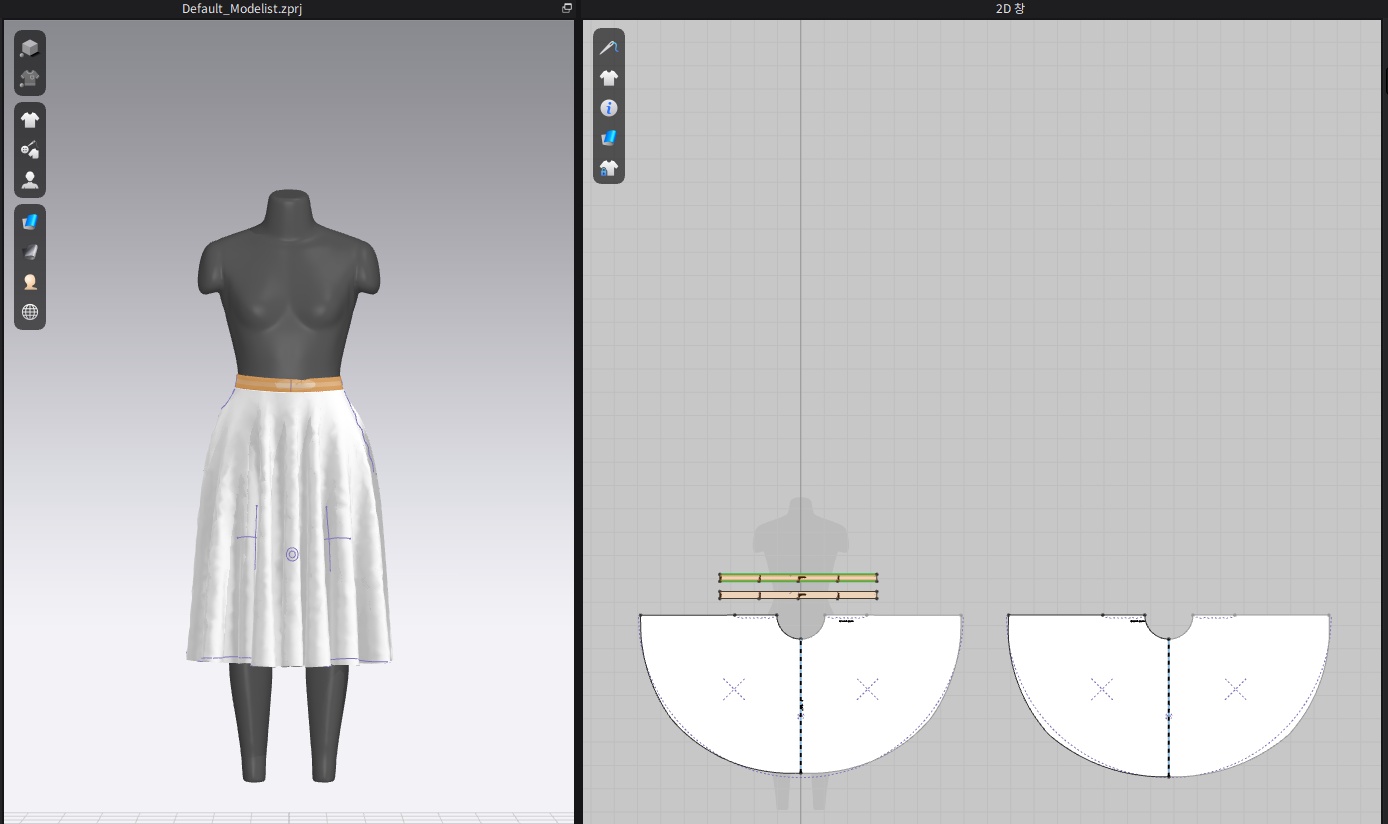Click the pattern lock shirt icon
Viewport: 1388px width, 824px height.
pyautogui.click(x=608, y=167)
